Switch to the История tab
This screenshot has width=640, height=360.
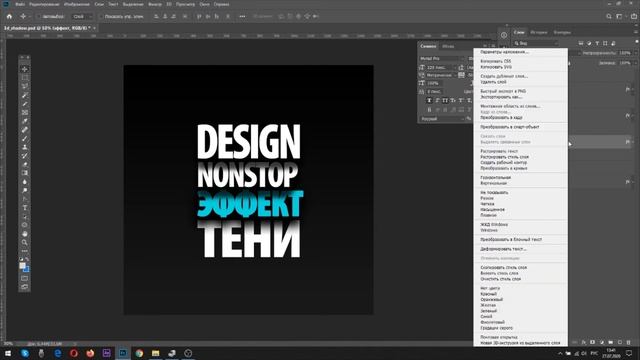coord(539,32)
